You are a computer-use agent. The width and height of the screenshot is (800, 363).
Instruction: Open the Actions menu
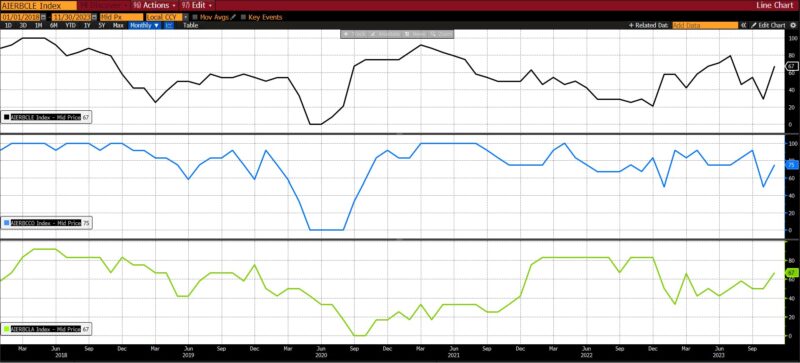(x=154, y=5)
